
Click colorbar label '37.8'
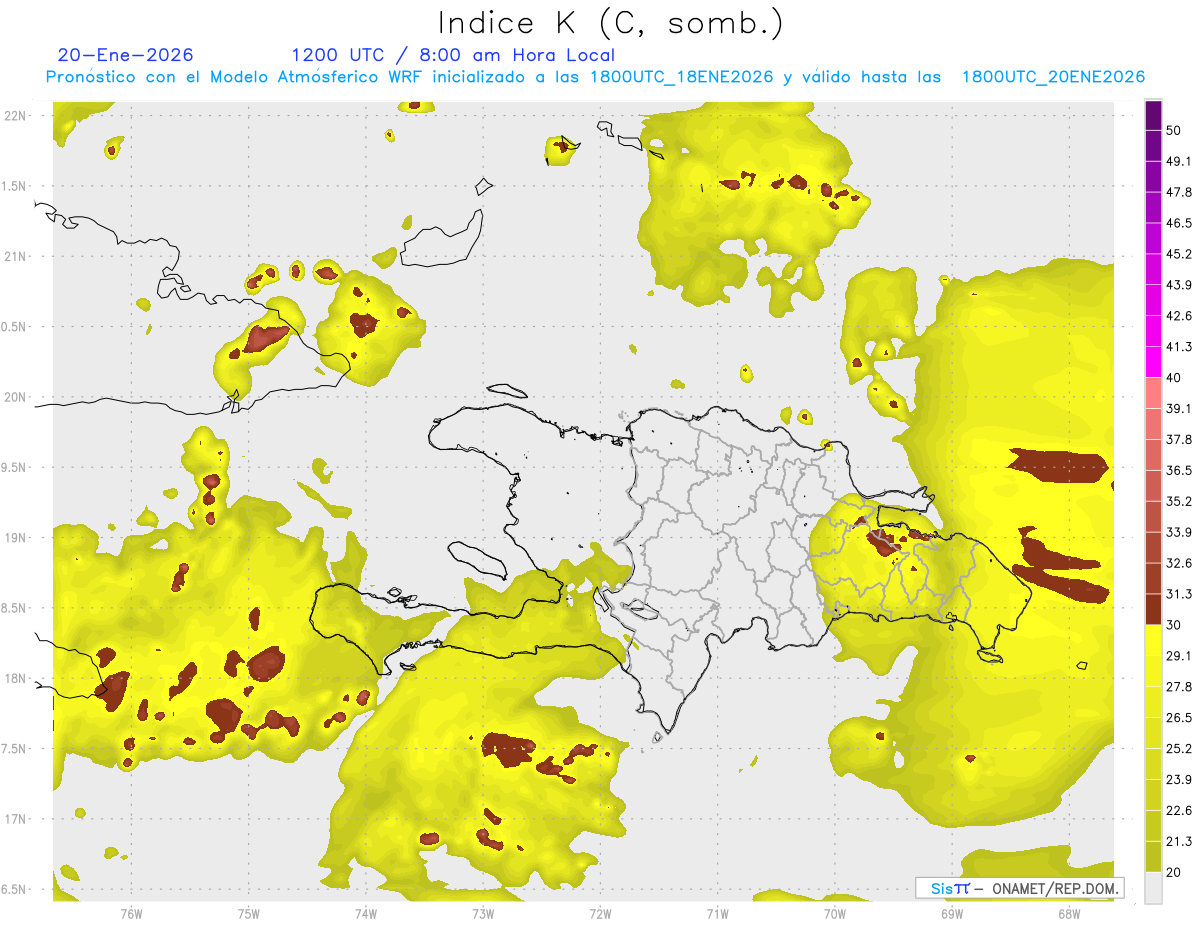1180,440
